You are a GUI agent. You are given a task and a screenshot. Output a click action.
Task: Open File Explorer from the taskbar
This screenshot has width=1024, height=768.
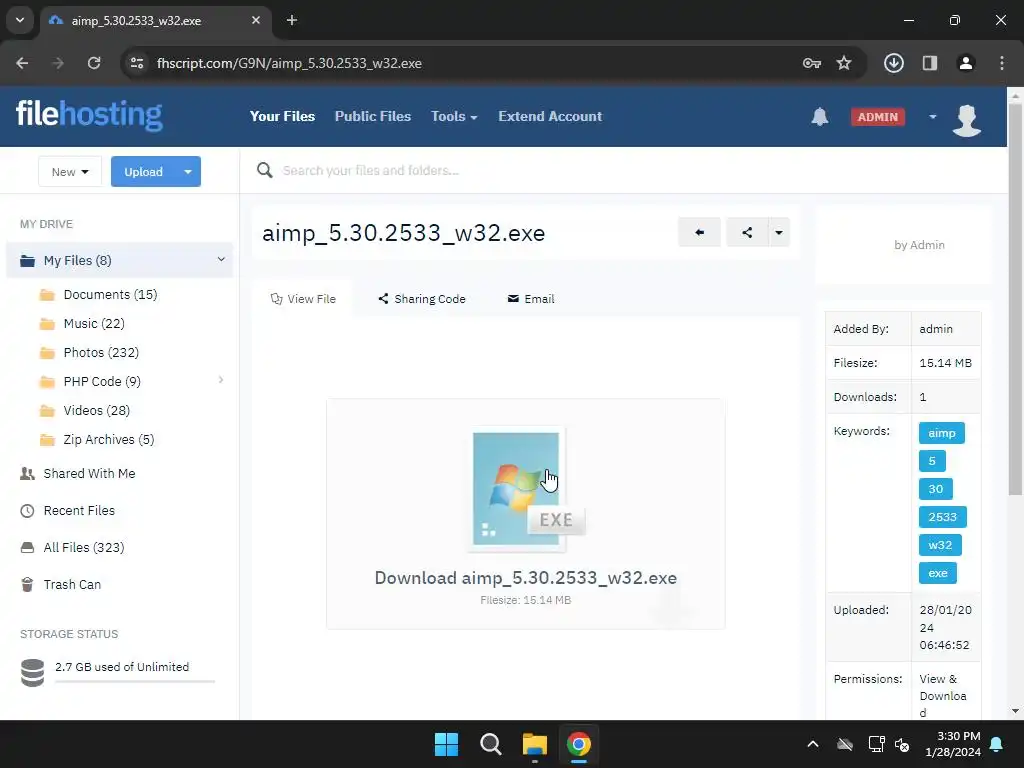pos(535,744)
